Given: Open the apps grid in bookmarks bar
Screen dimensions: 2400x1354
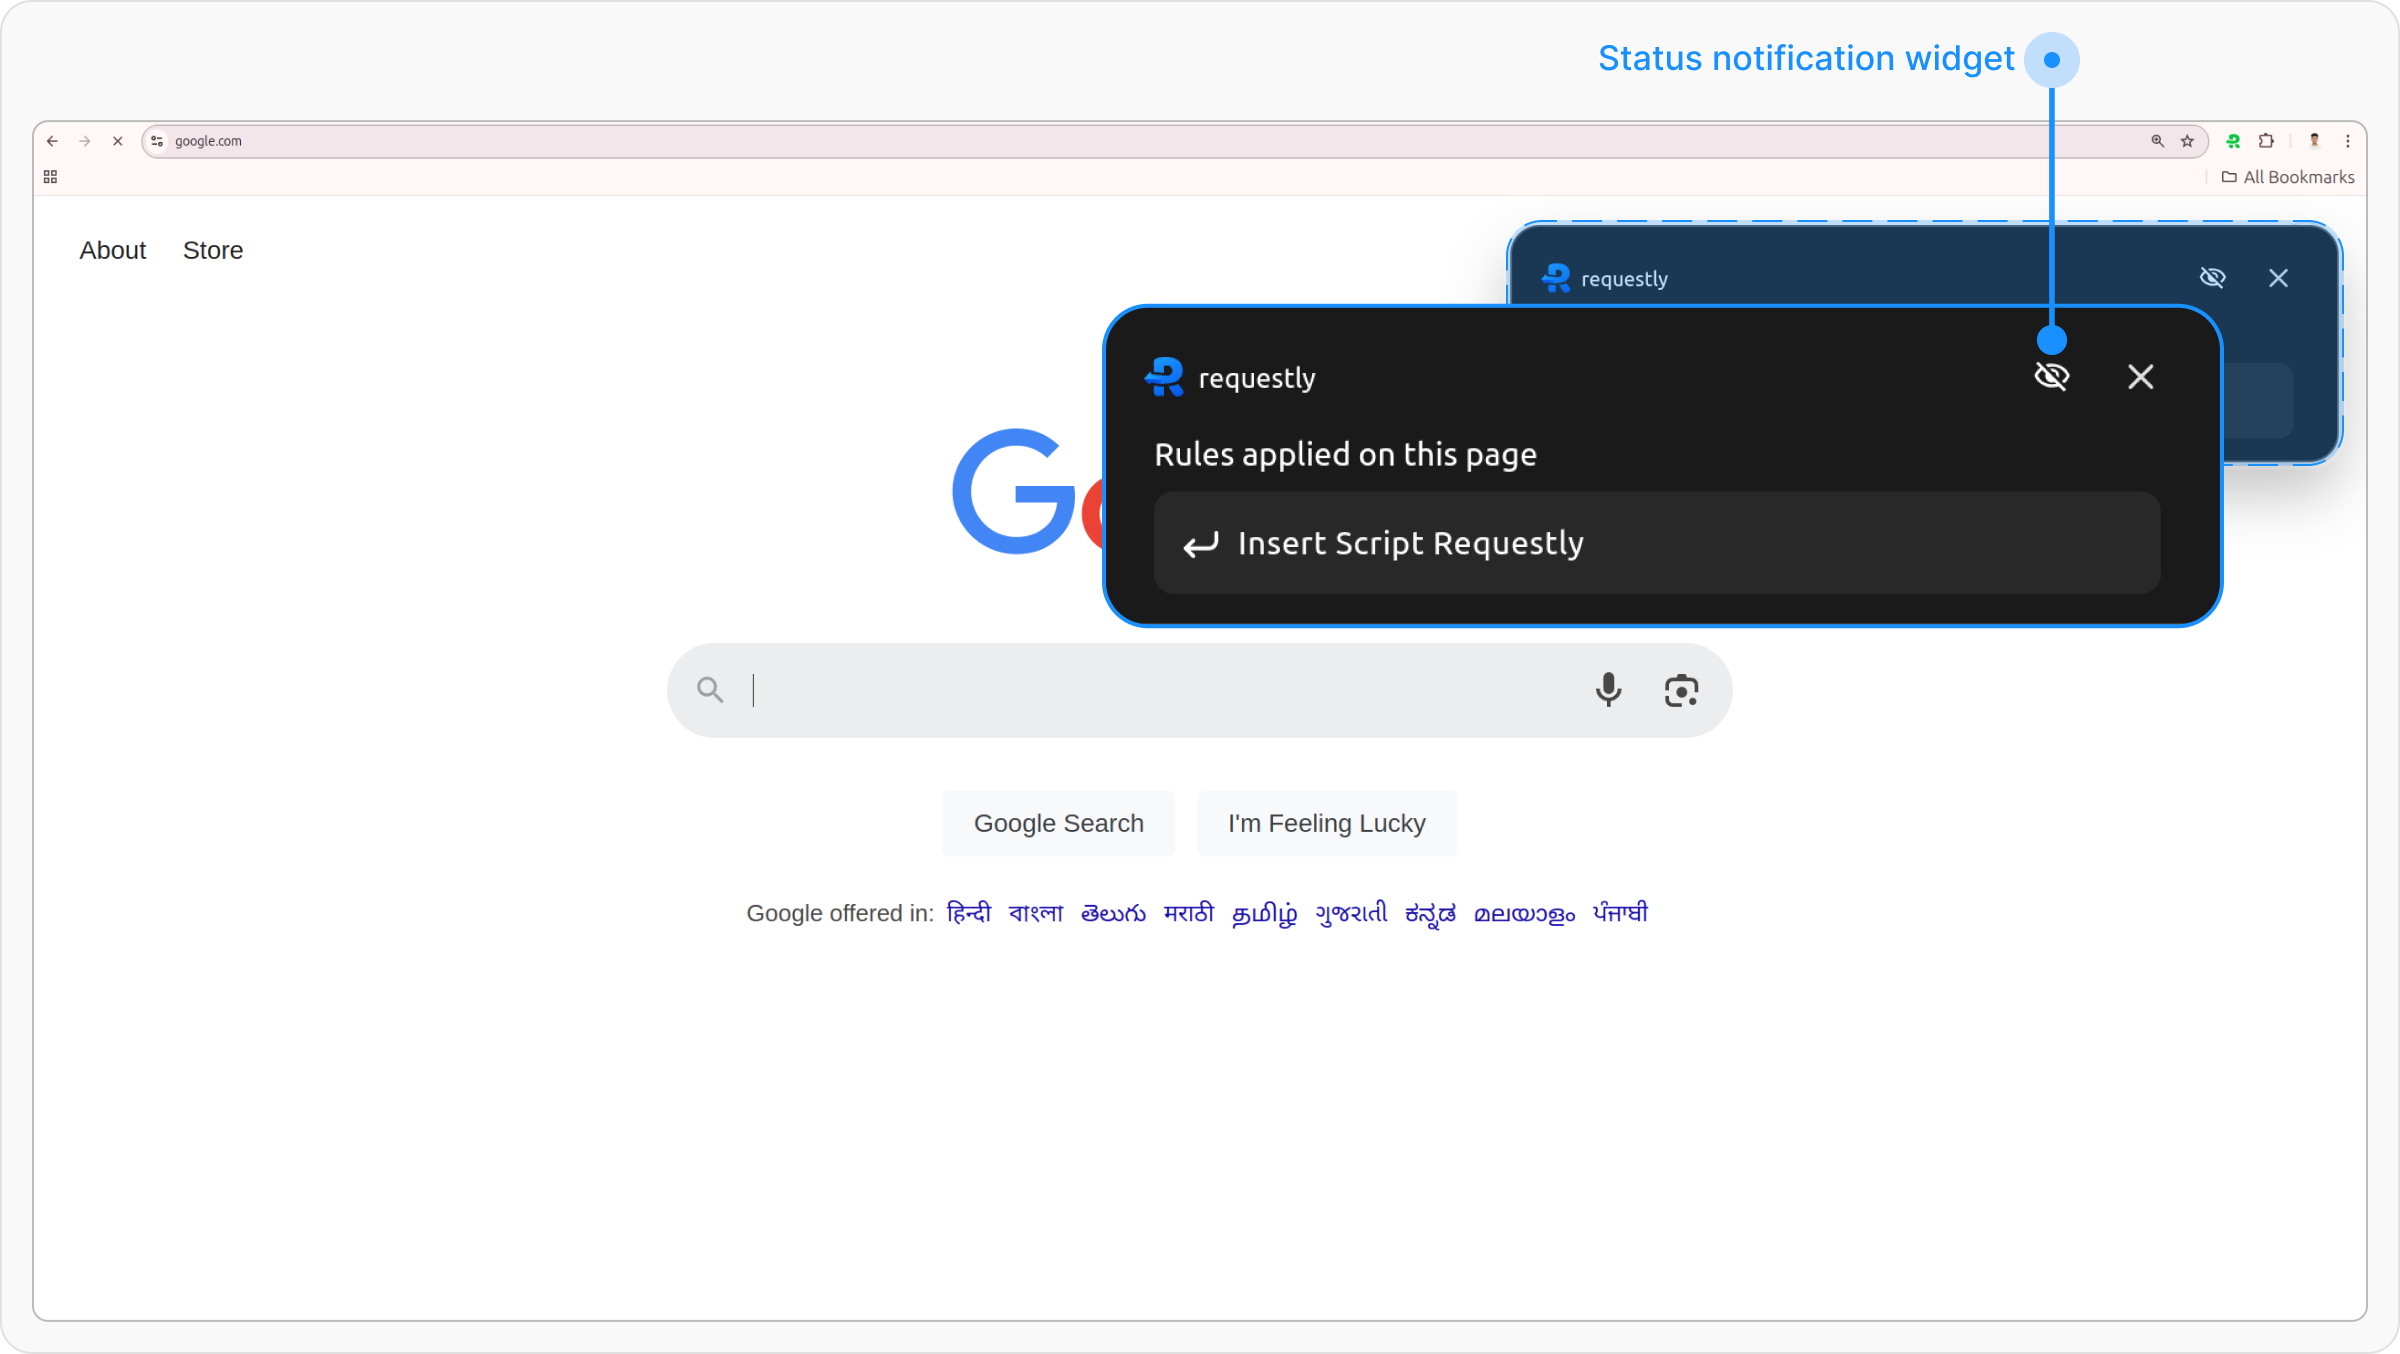Looking at the screenshot, I should [50, 177].
